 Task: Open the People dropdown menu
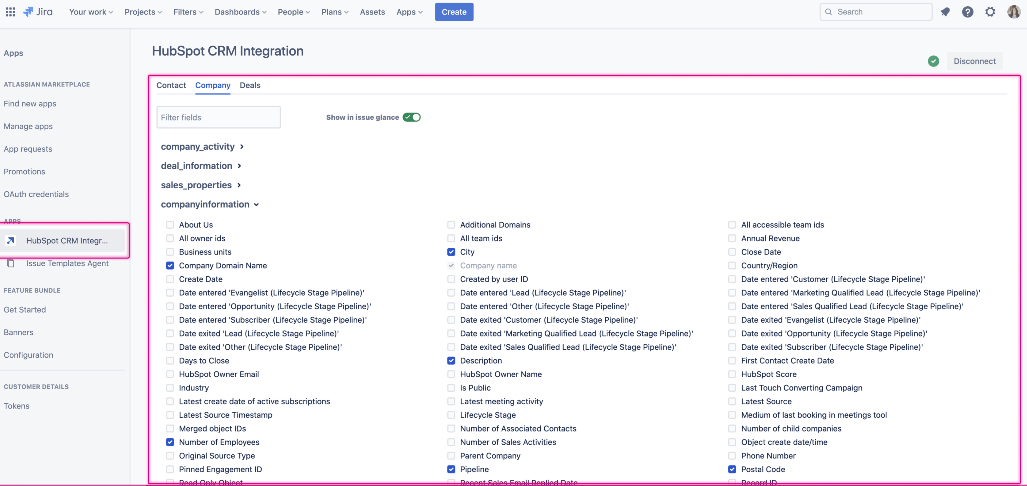[295, 12]
